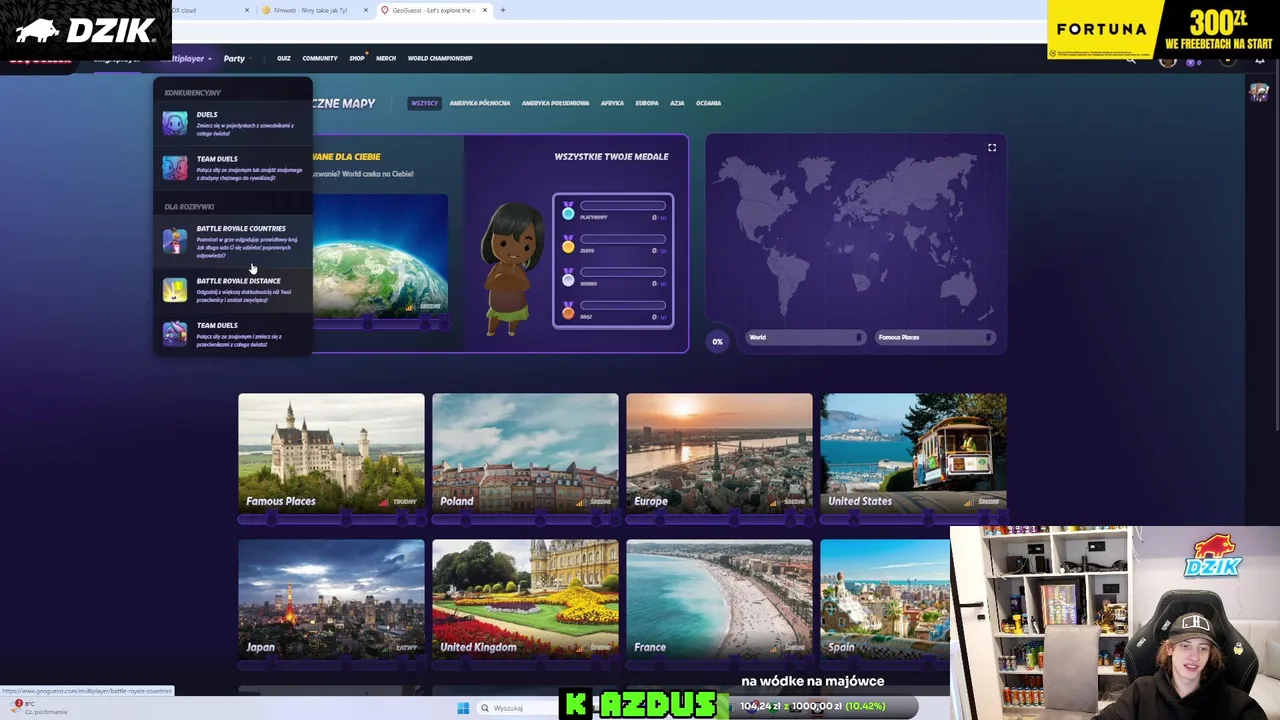Screen dimensions: 1280x720
Task: Open the Poland map card
Action: point(525,453)
